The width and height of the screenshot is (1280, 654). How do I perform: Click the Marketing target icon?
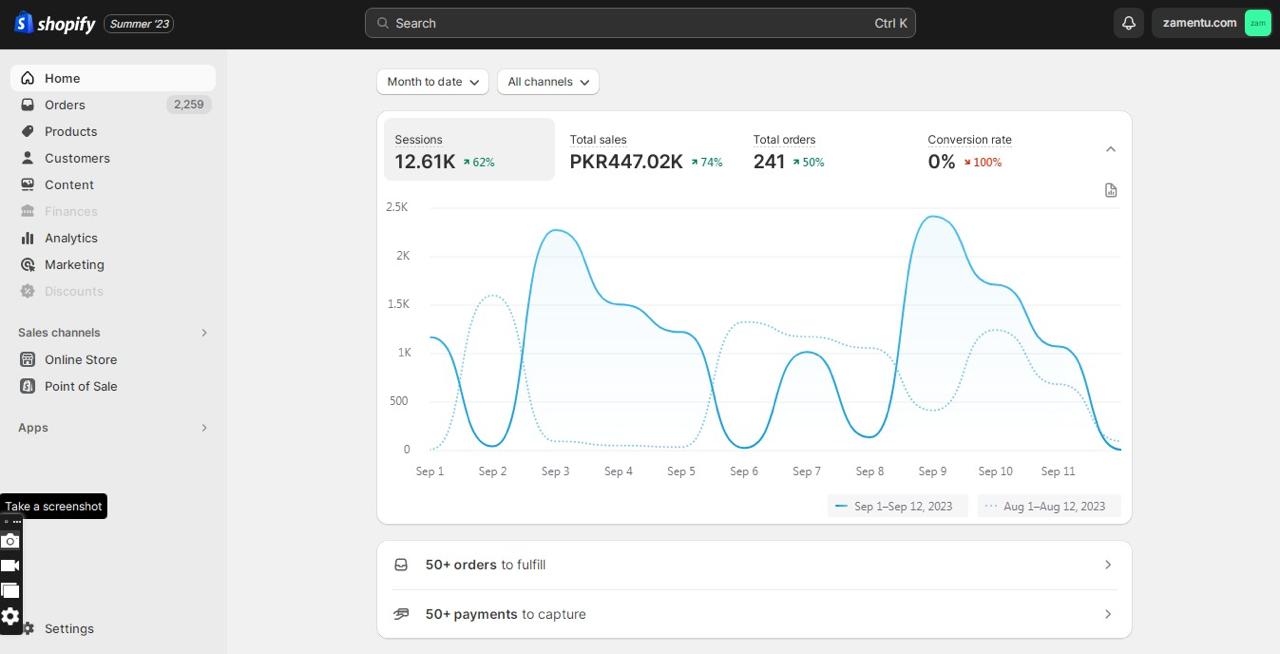click(x=28, y=265)
